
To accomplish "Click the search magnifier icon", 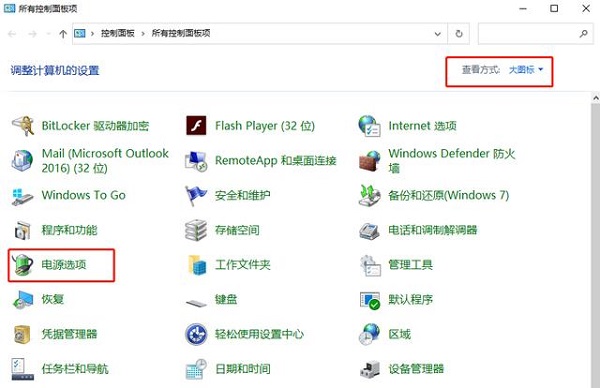I will [x=584, y=34].
